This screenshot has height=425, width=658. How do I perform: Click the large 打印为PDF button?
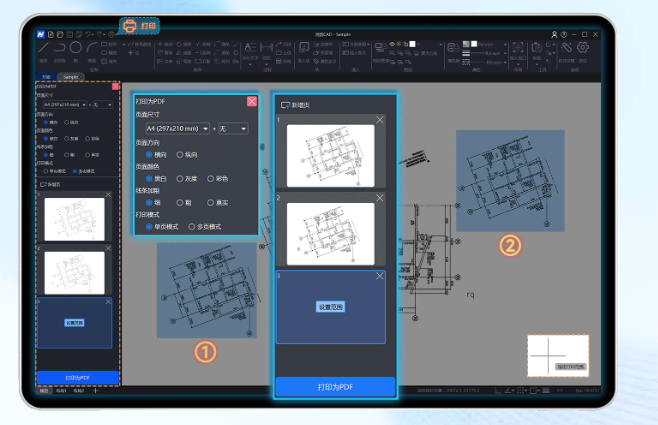(336, 386)
